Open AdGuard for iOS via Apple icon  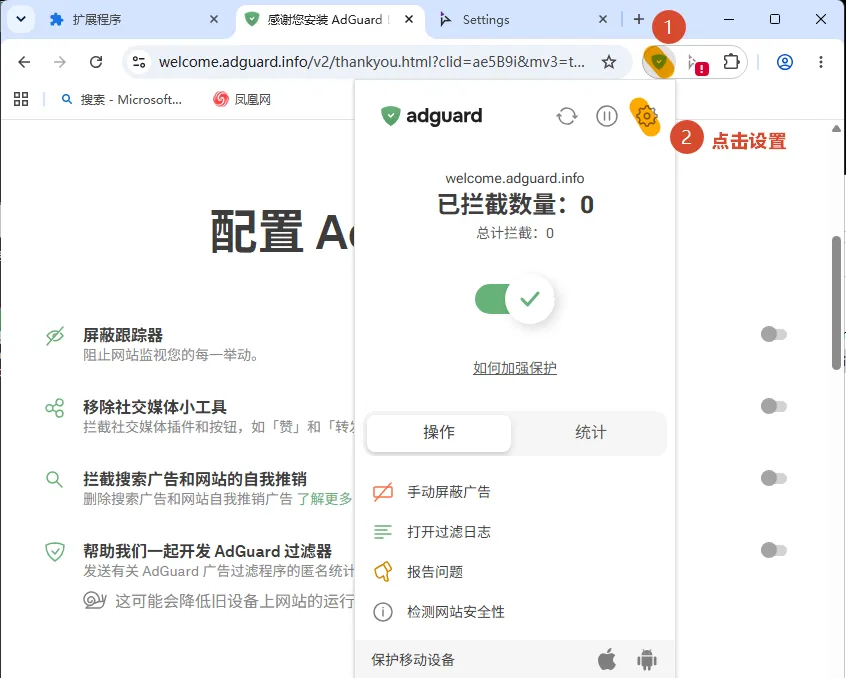[607, 659]
